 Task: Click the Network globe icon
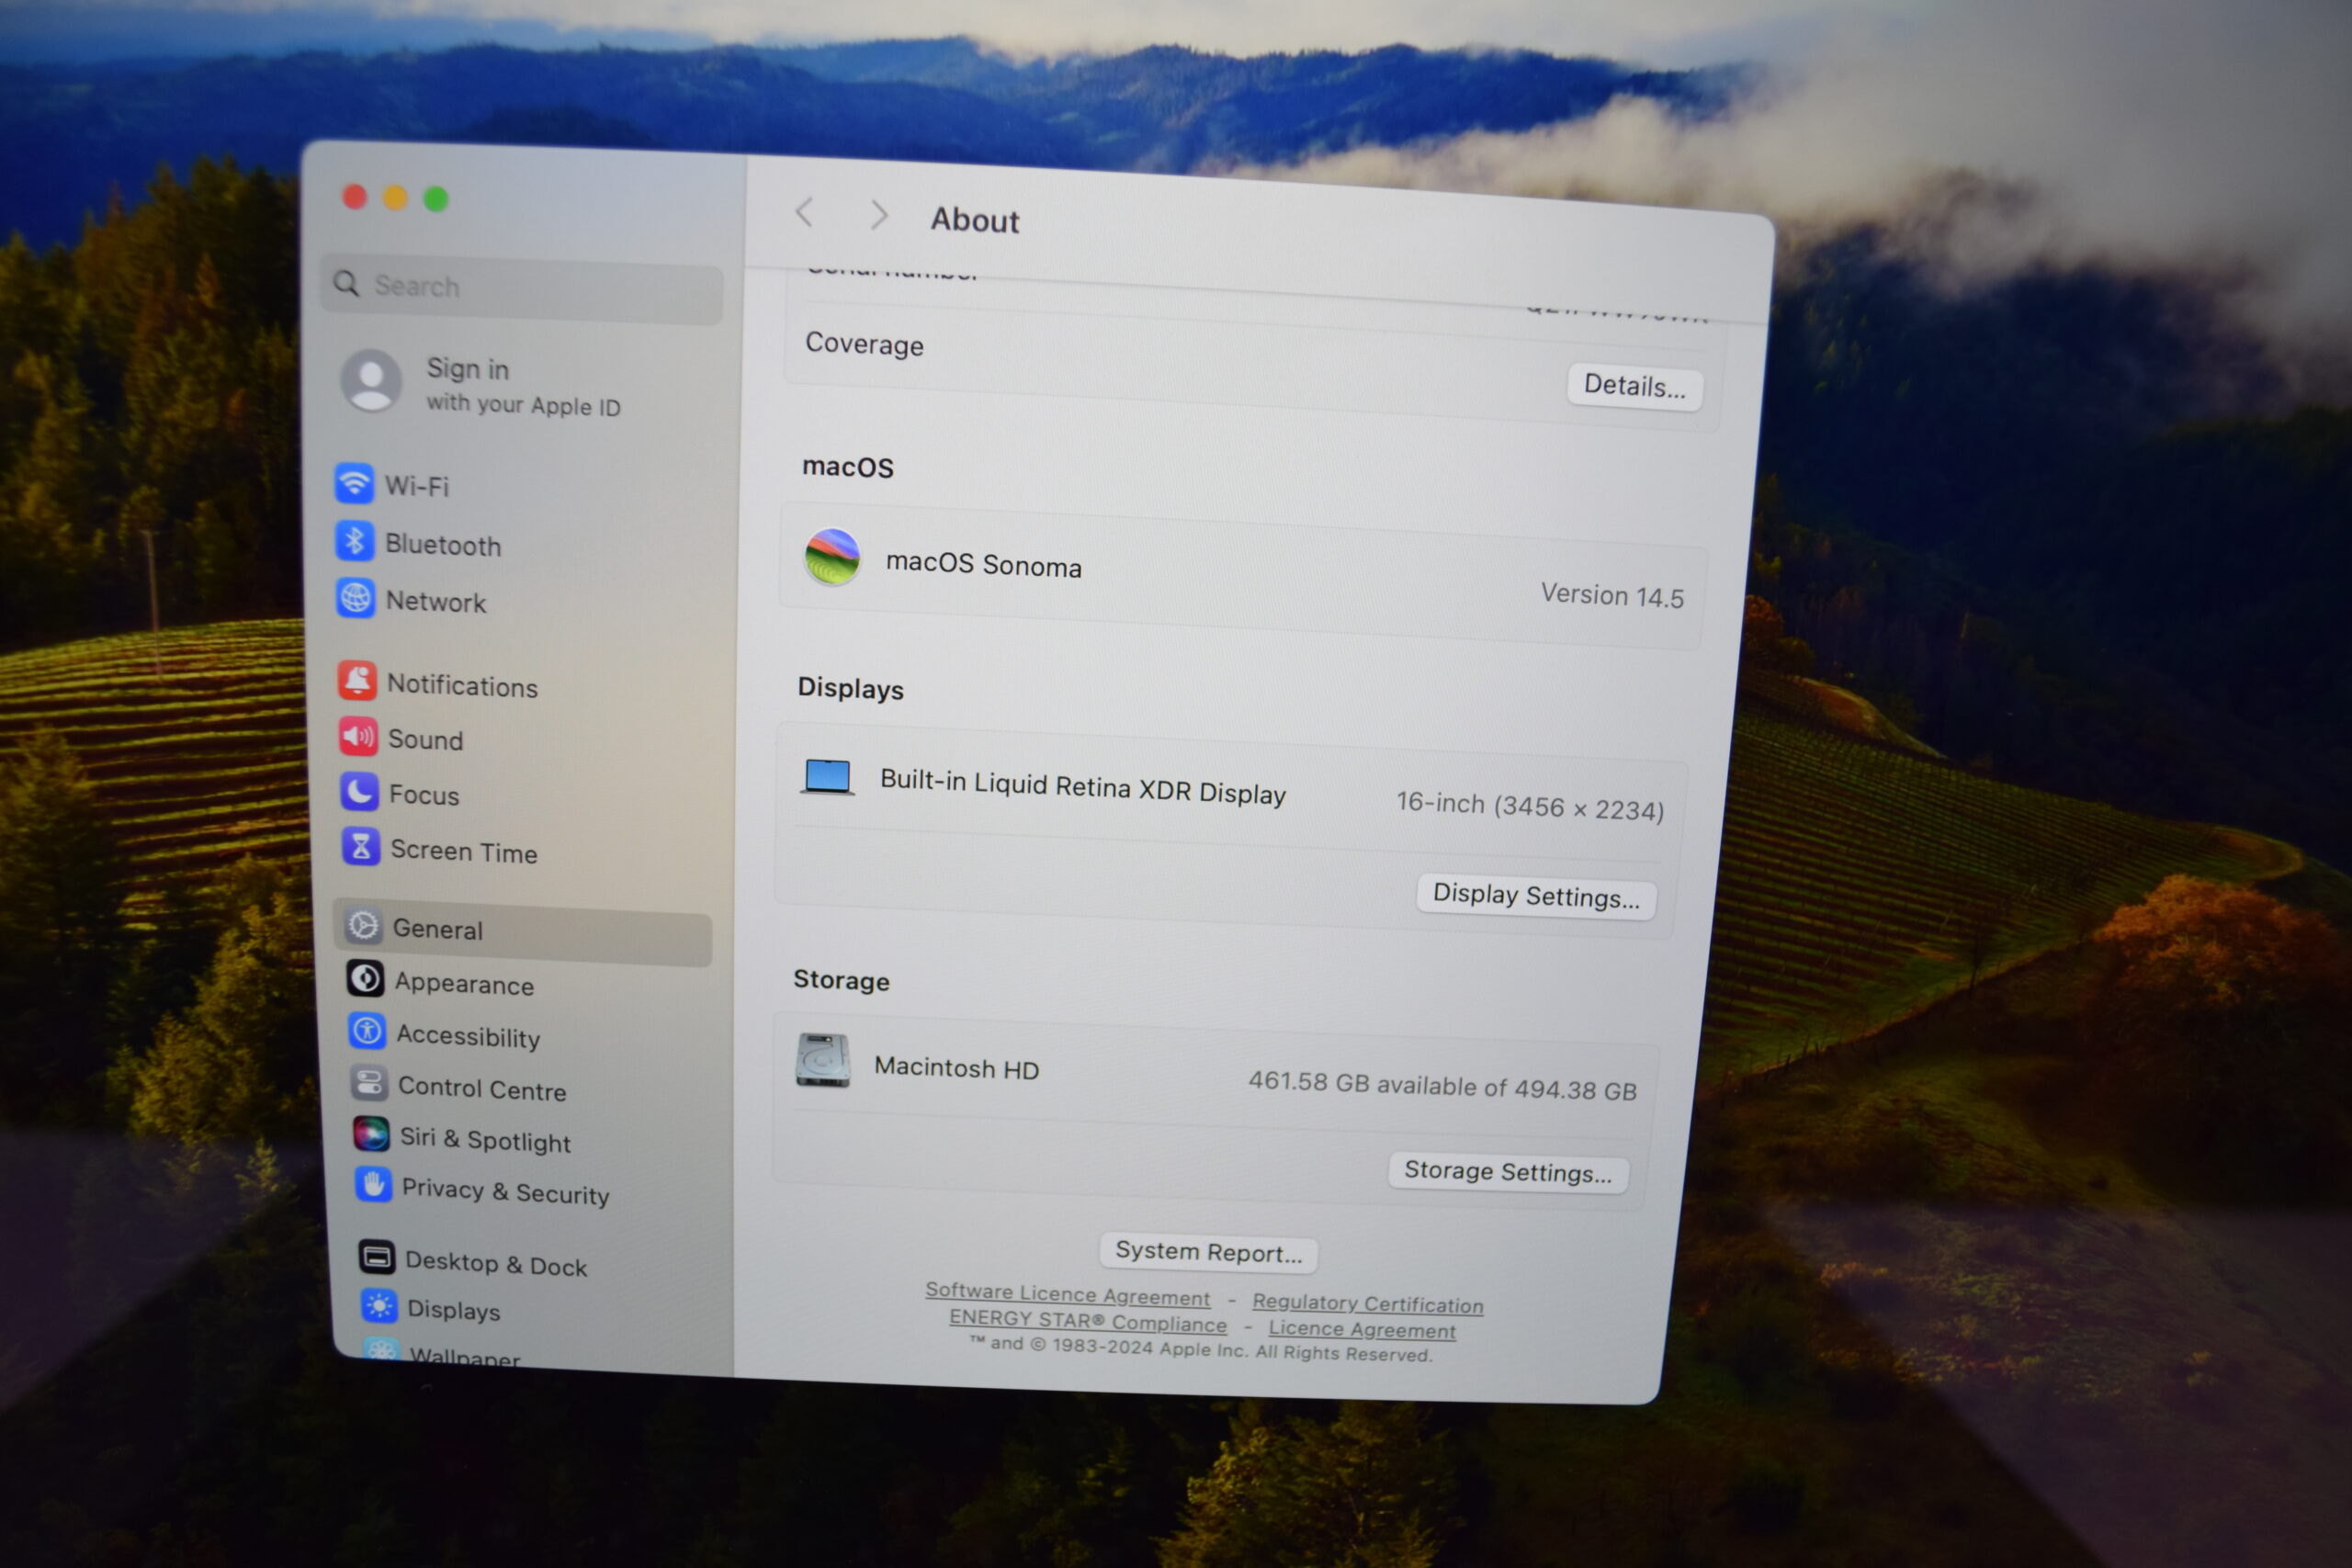point(355,598)
